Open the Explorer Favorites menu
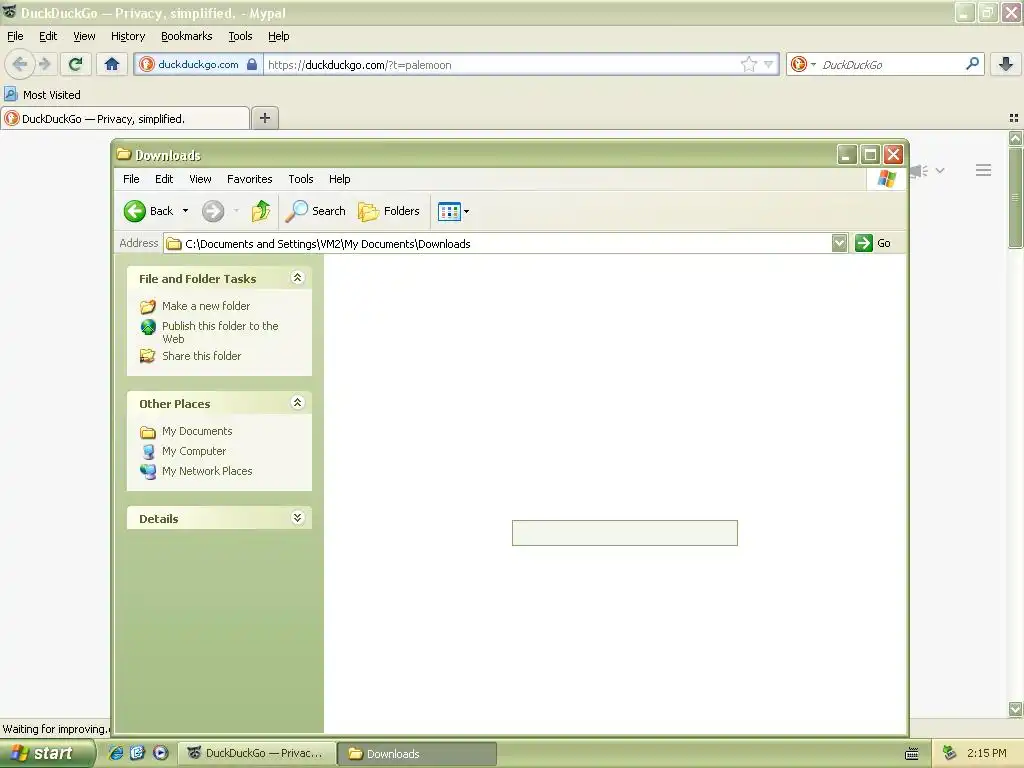This screenshot has width=1024, height=768. (x=249, y=179)
